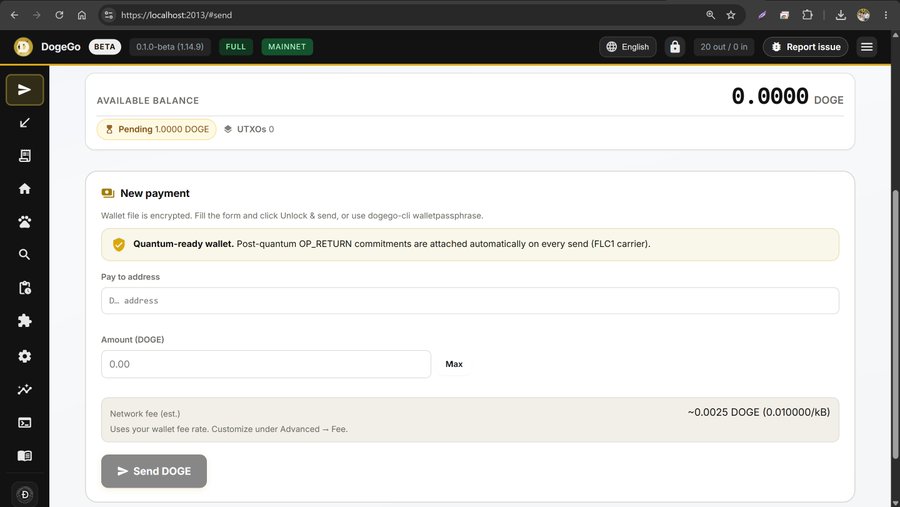Open the browser profile avatar
The image size is (900, 507).
[863, 15]
